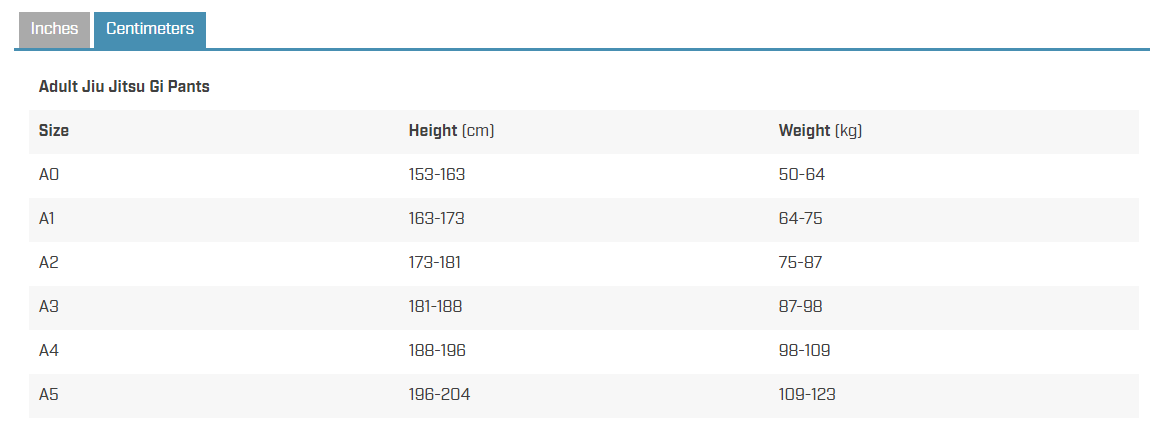Image resolution: width=1150 pixels, height=429 pixels.
Task: Click the Adult Jiu Jitsu Gi Pants heading
Action: [x=124, y=87]
